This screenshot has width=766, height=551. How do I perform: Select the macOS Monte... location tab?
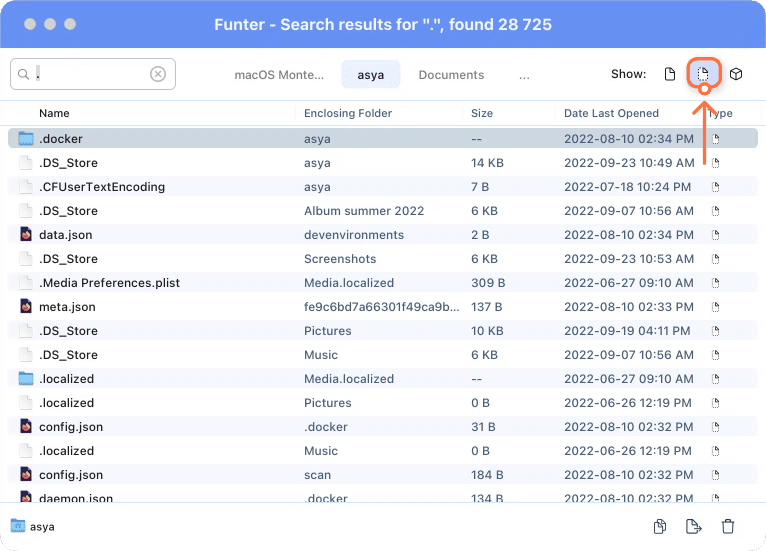click(x=279, y=75)
